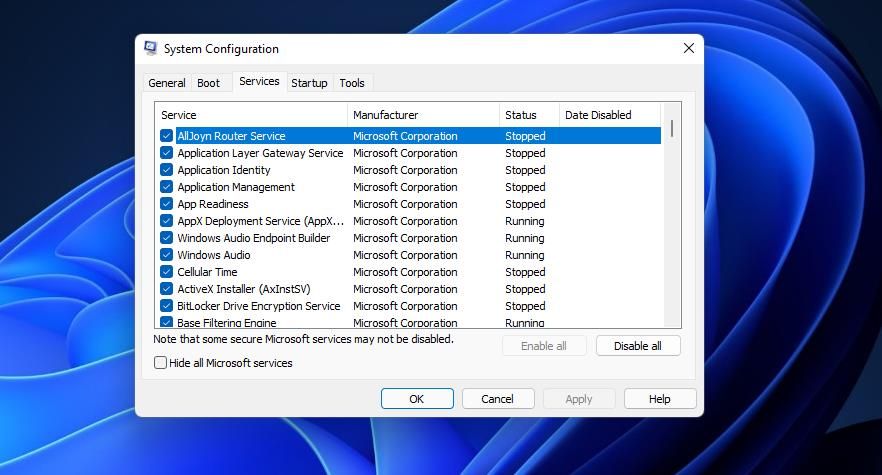Sort by the Service column header
882x475 pixels.
251,115
